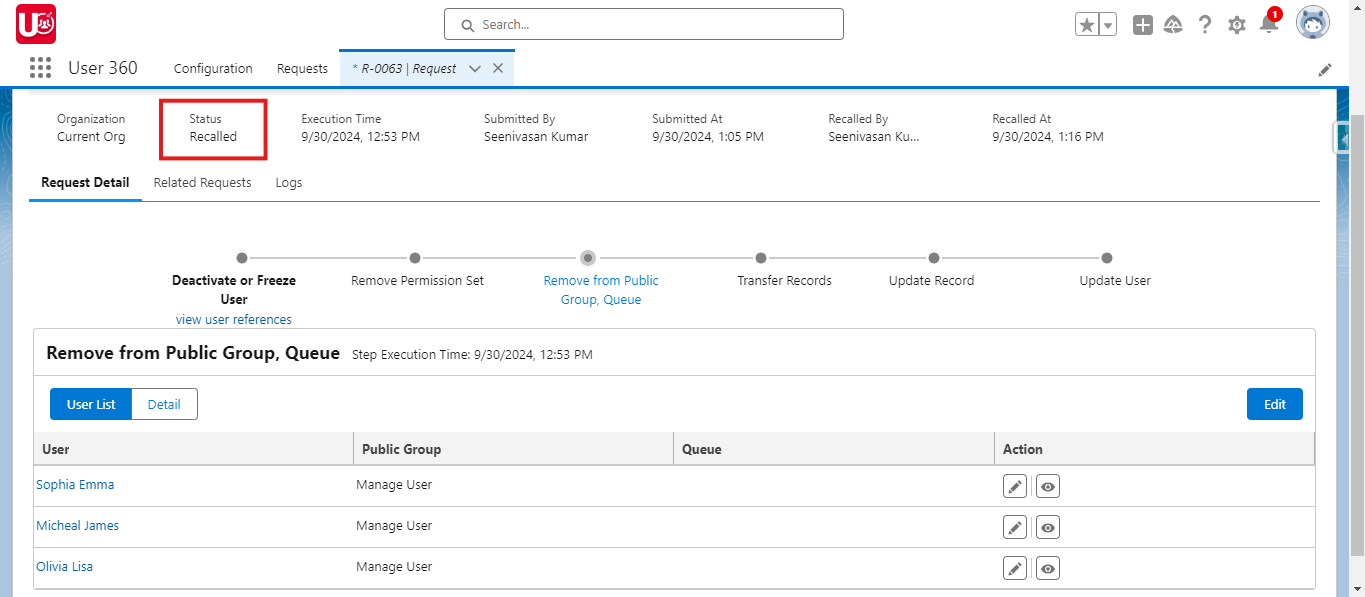1365x597 pixels.
Task: Open the user profile avatar
Action: pos(1313,22)
